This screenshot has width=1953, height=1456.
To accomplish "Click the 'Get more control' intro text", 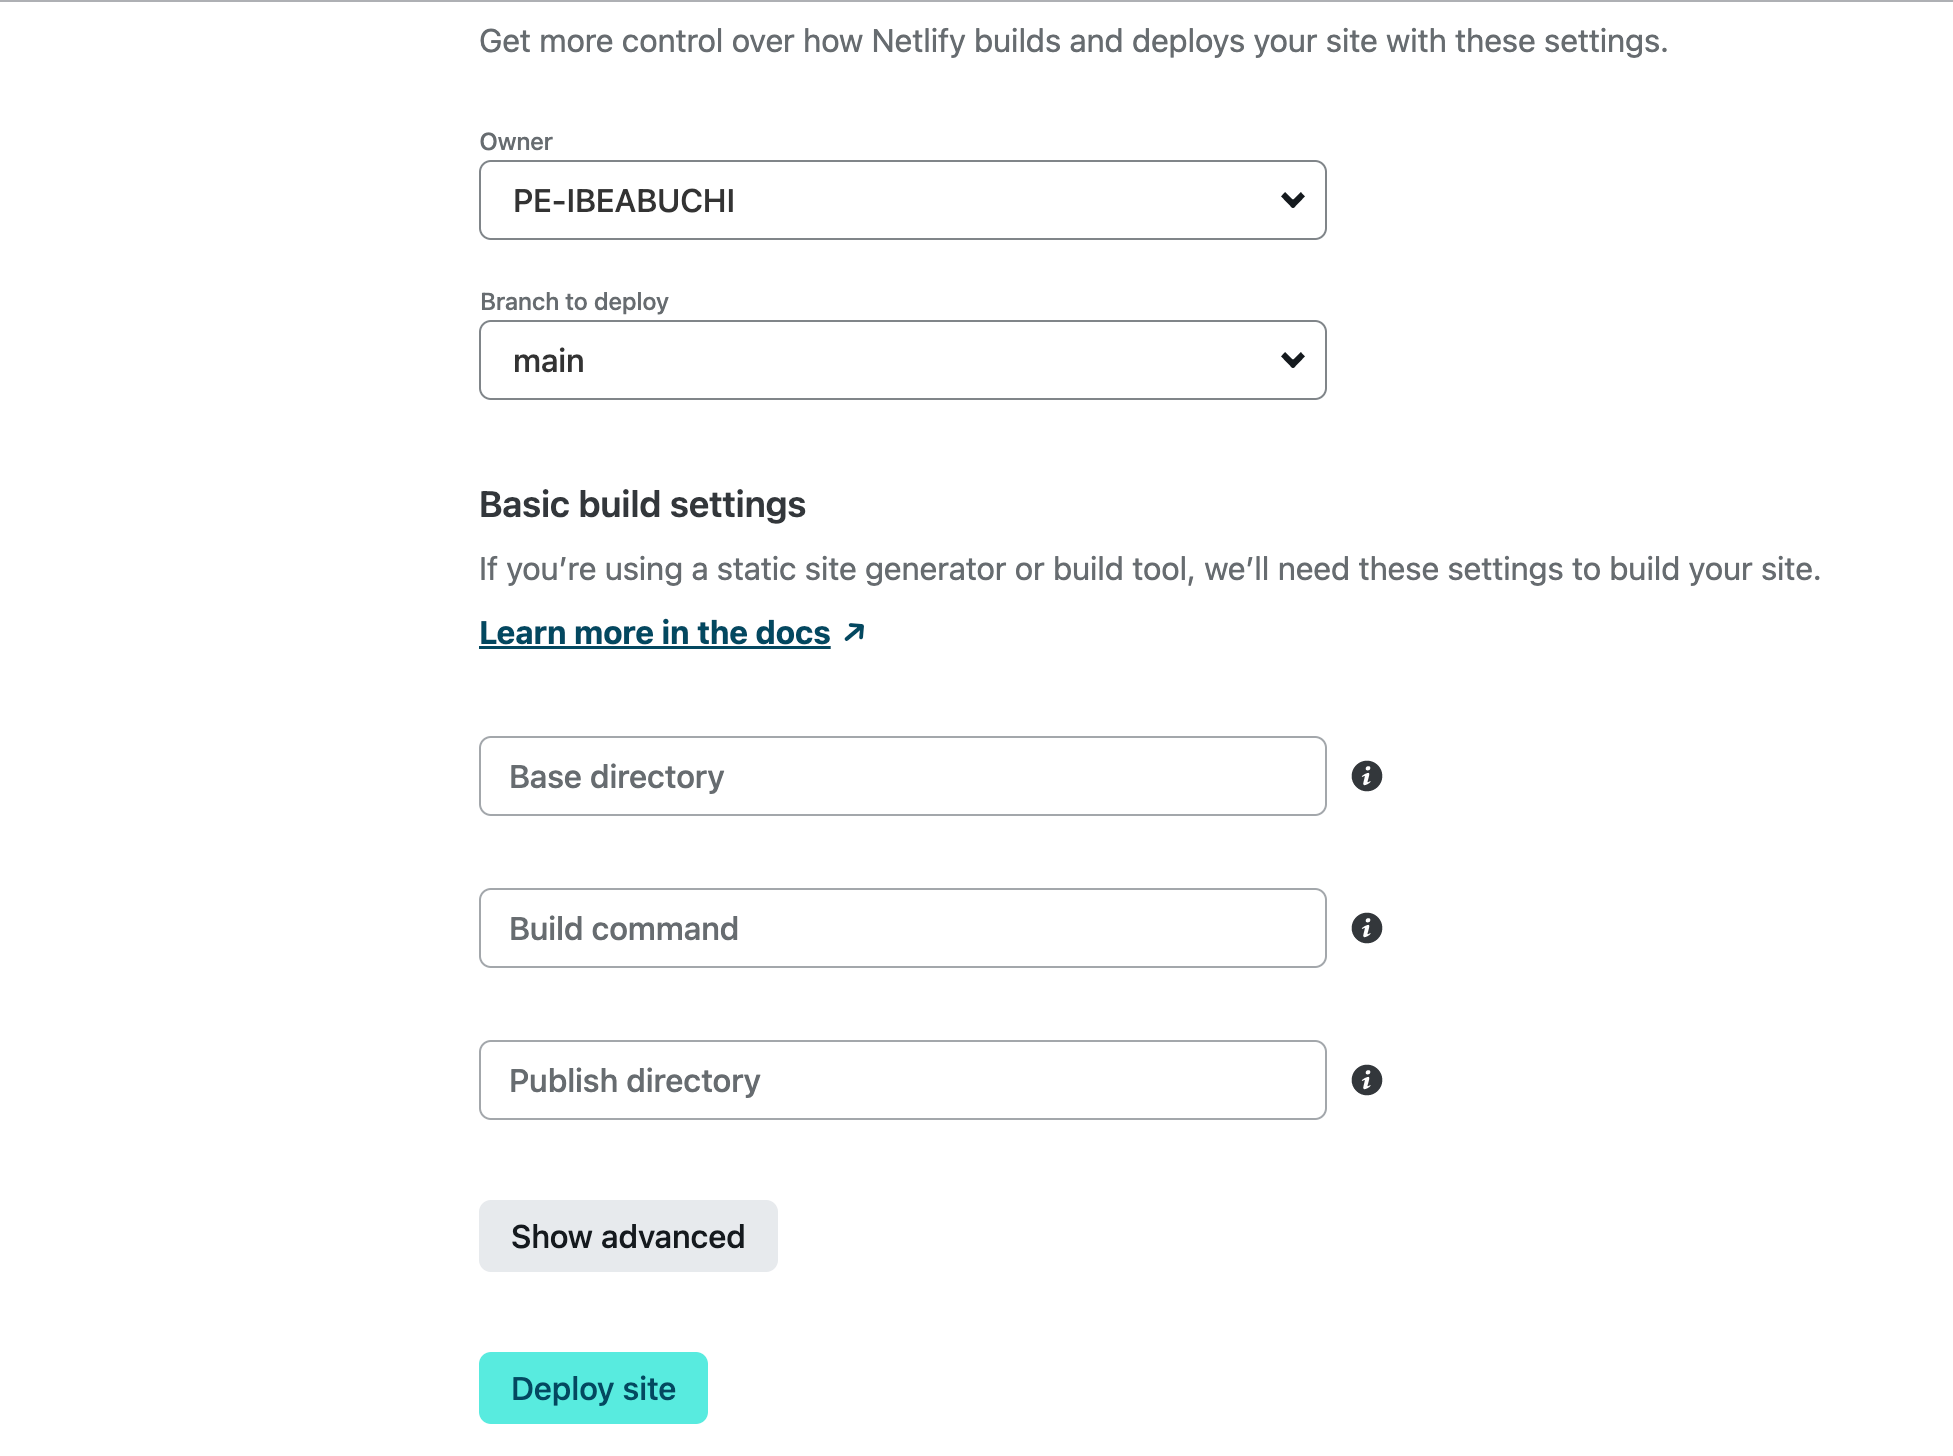I will tap(1073, 41).
